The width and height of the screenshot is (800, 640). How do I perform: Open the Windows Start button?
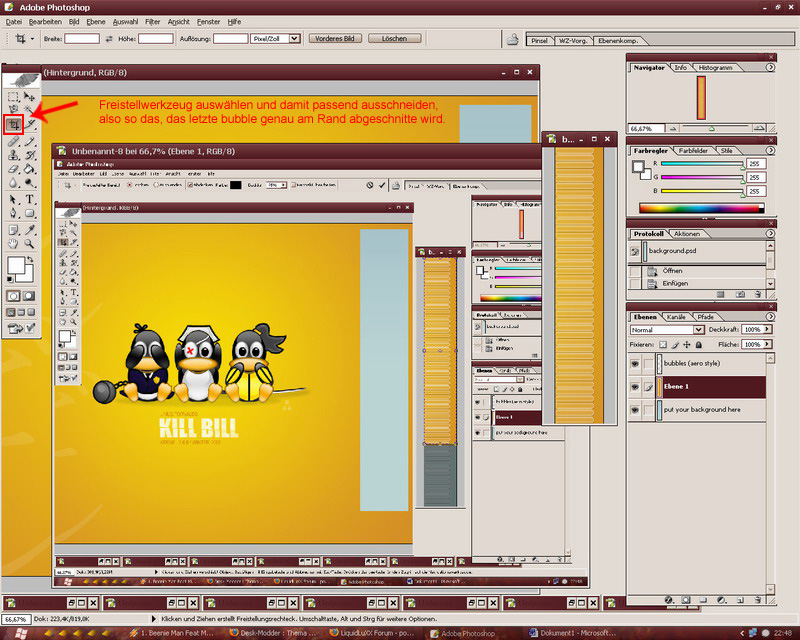pos(20,633)
